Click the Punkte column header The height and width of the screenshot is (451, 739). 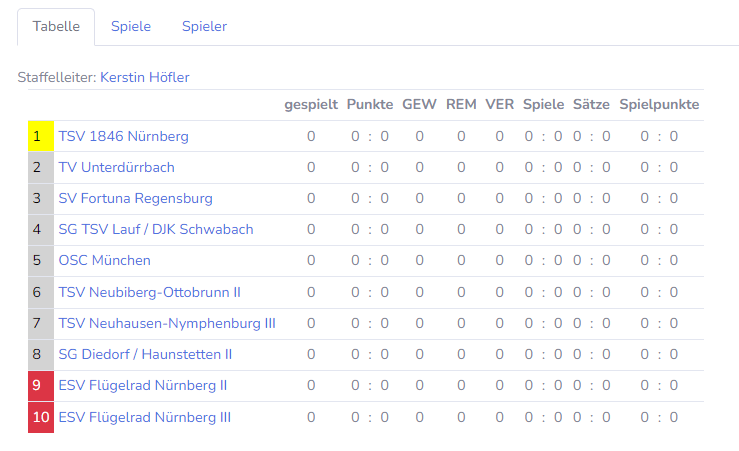coord(370,104)
